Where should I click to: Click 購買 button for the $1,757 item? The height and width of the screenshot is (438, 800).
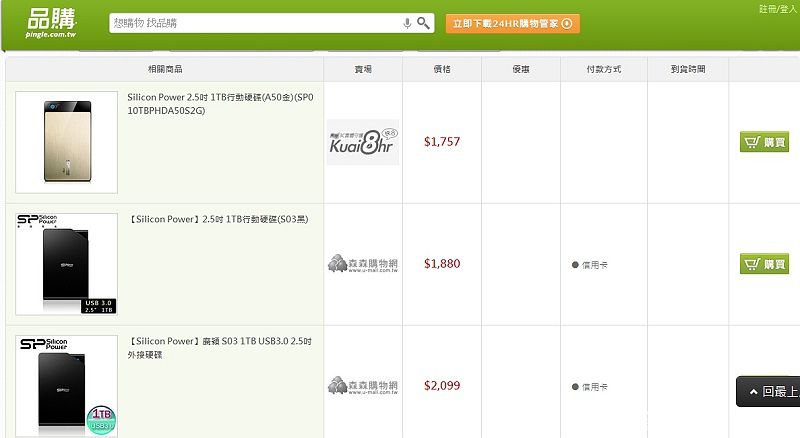pos(764,142)
